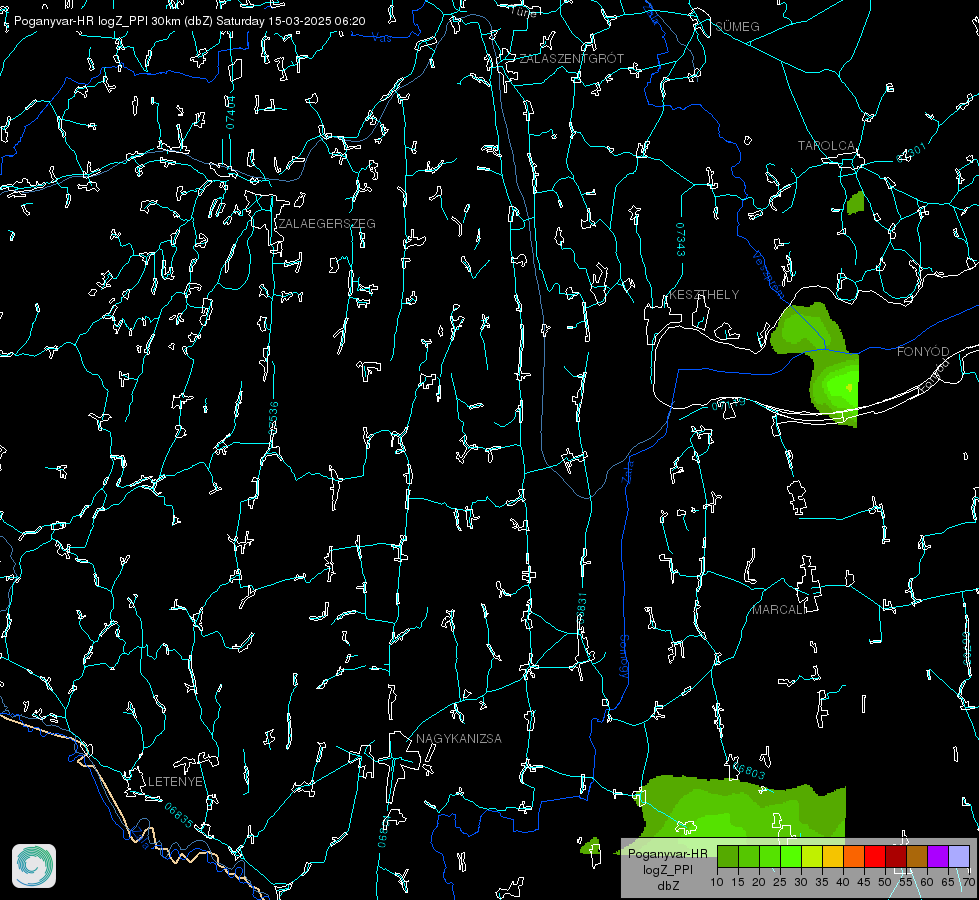Click the legend scale value 25
This screenshot has height=900, width=979.
pyautogui.click(x=780, y=882)
